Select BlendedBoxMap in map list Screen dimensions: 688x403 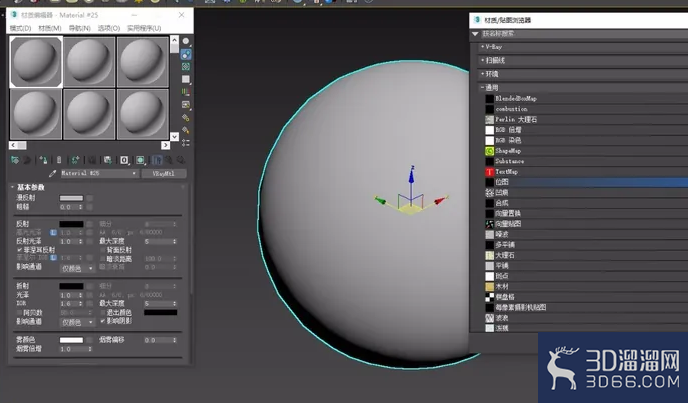(584, 98)
